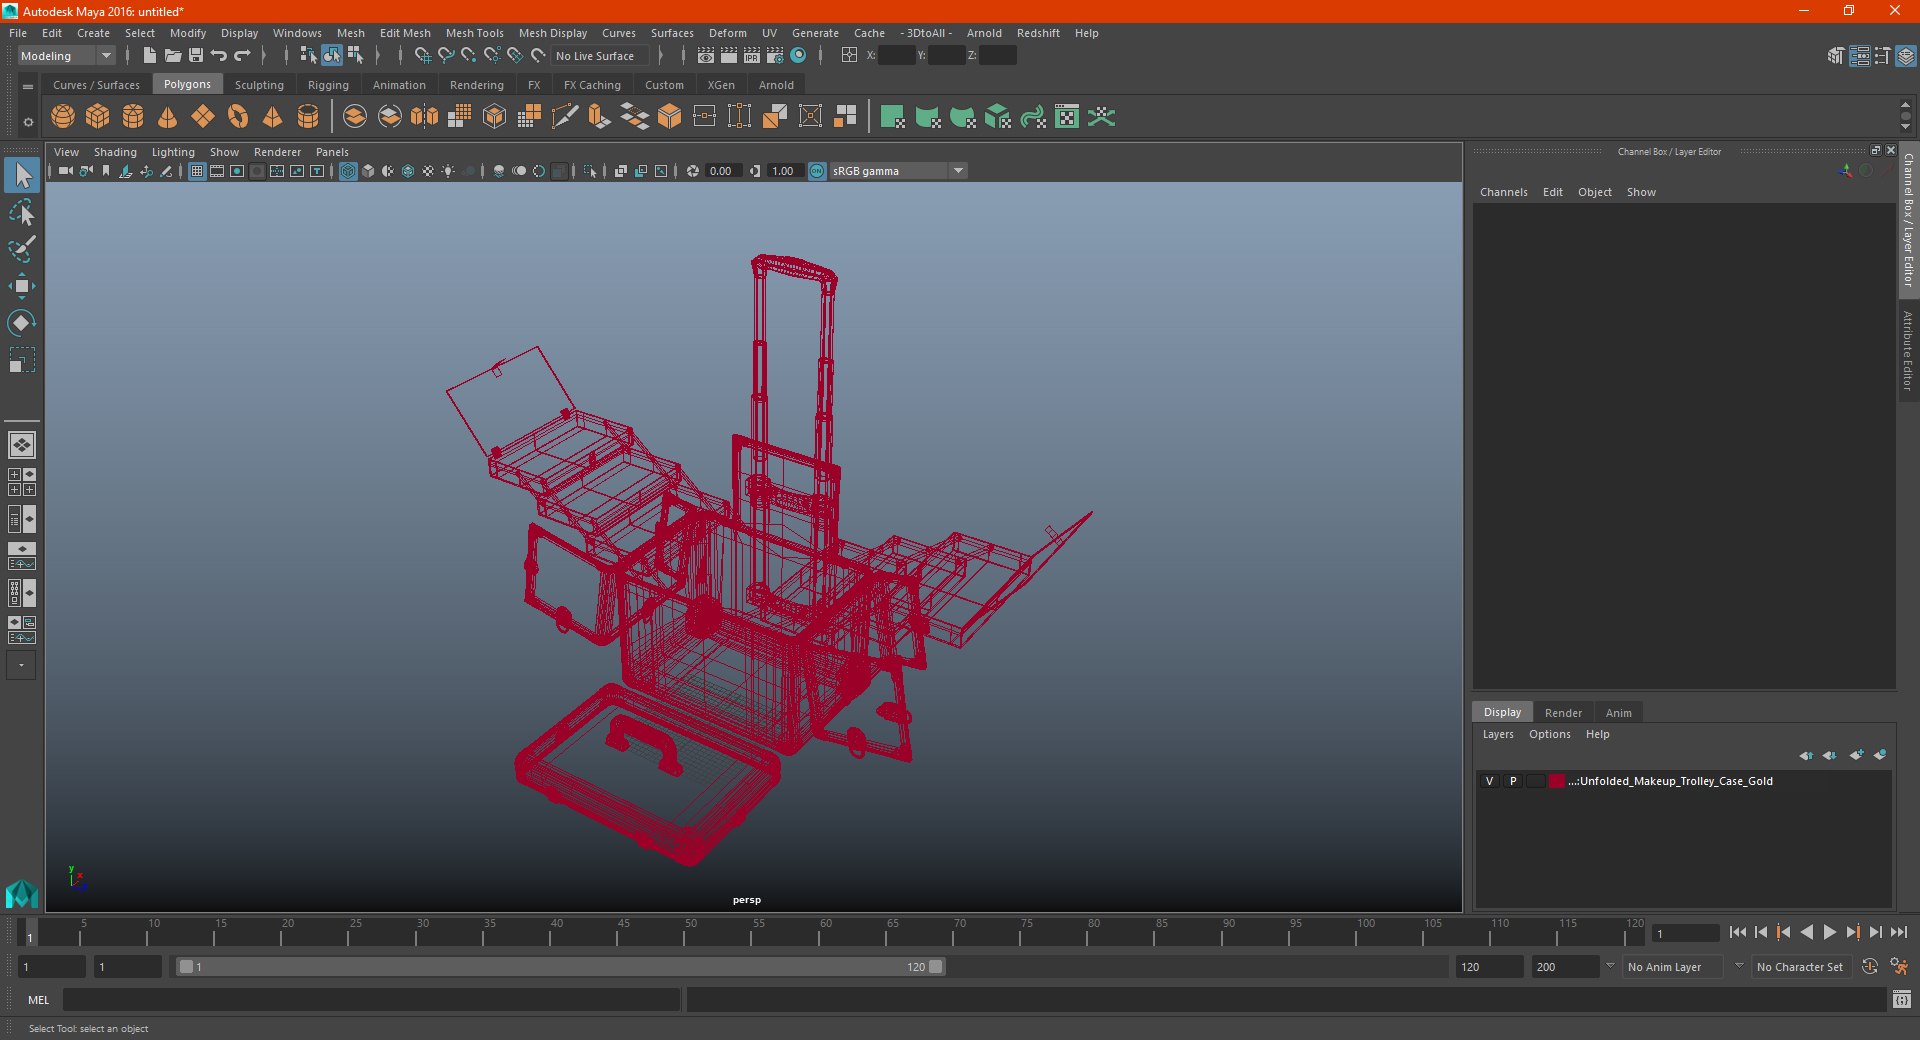Open the Deform menu
Viewport: 1920px width, 1040px height.
click(727, 33)
